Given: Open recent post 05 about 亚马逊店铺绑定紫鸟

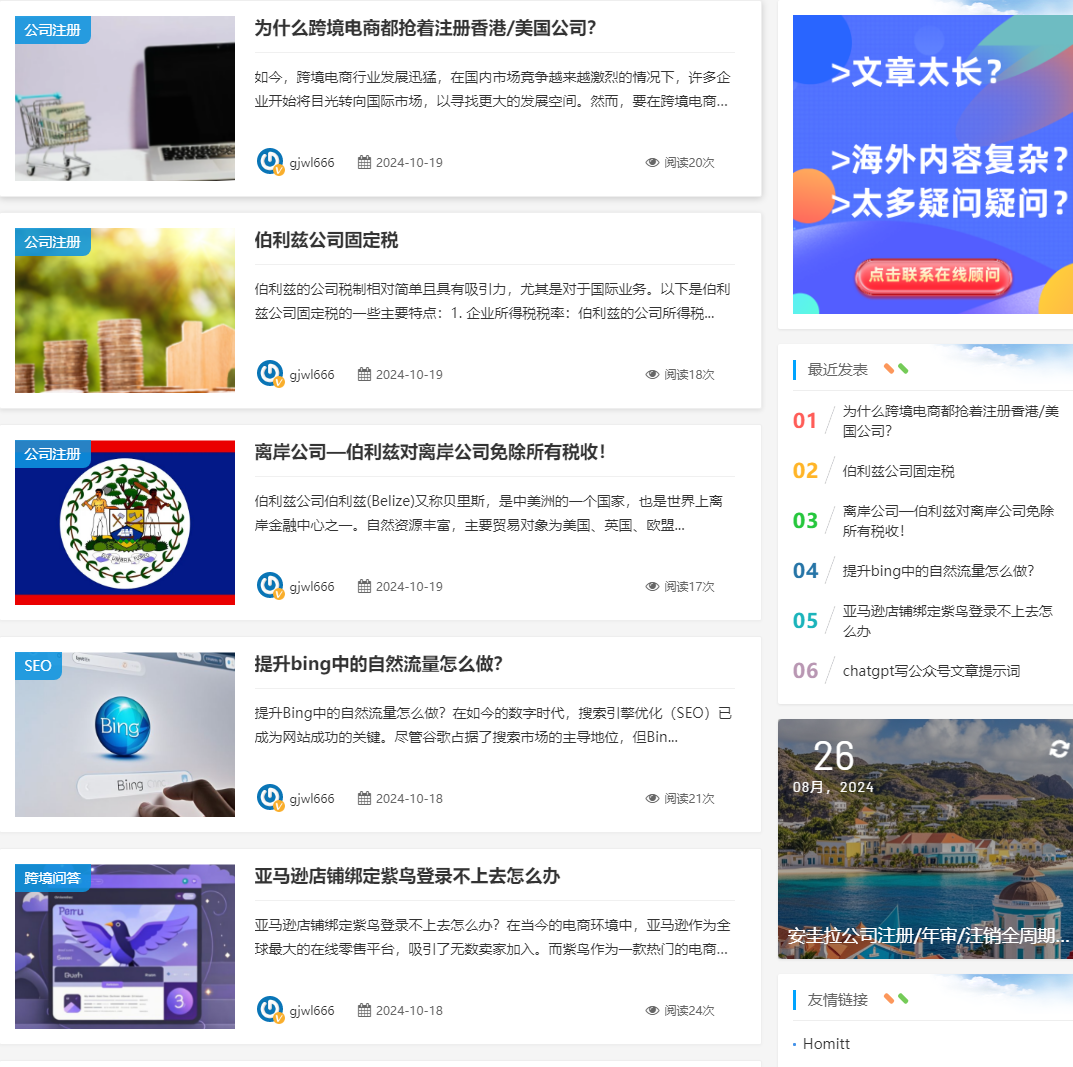Looking at the screenshot, I should coord(947,621).
